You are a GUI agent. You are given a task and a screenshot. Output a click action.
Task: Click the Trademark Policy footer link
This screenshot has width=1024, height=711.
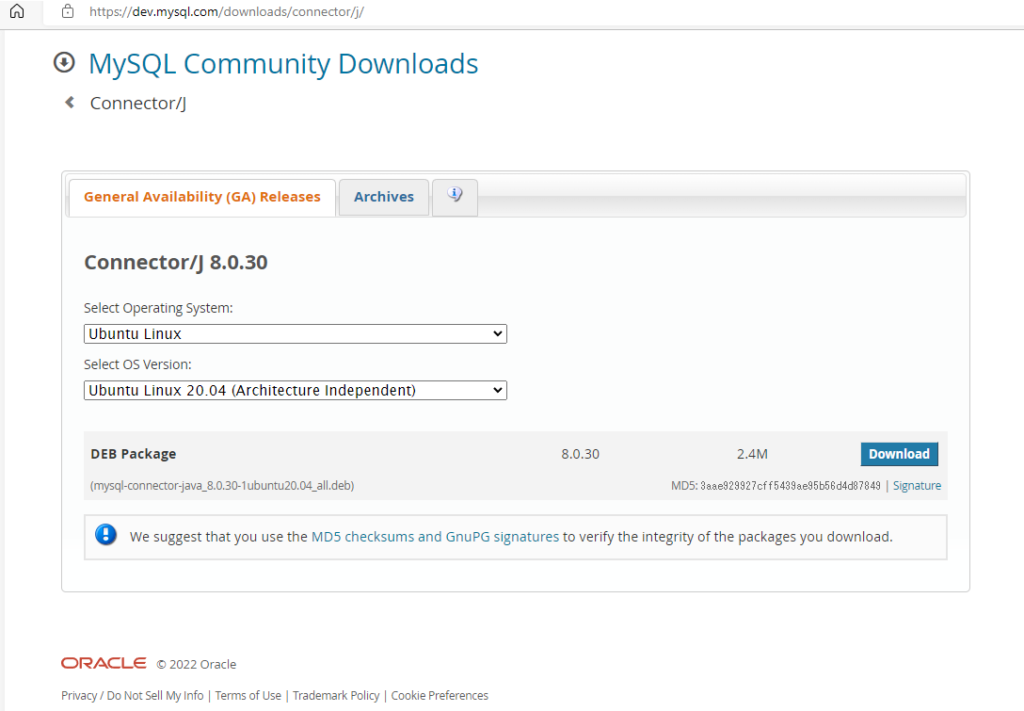coord(336,695)
